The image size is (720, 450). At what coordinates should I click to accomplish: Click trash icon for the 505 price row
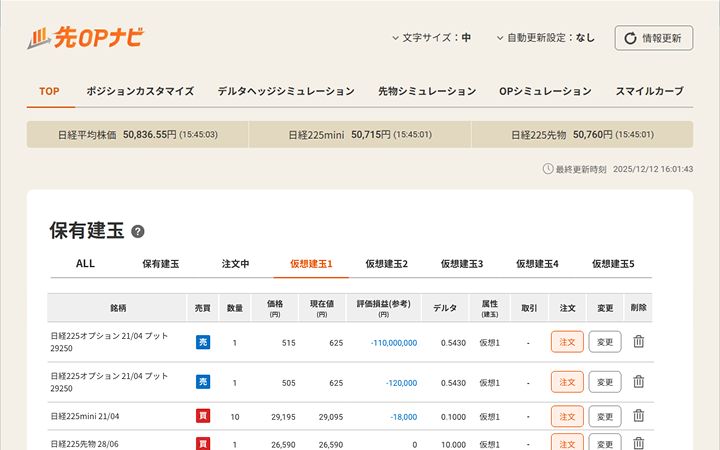click(x=638, y=382)
